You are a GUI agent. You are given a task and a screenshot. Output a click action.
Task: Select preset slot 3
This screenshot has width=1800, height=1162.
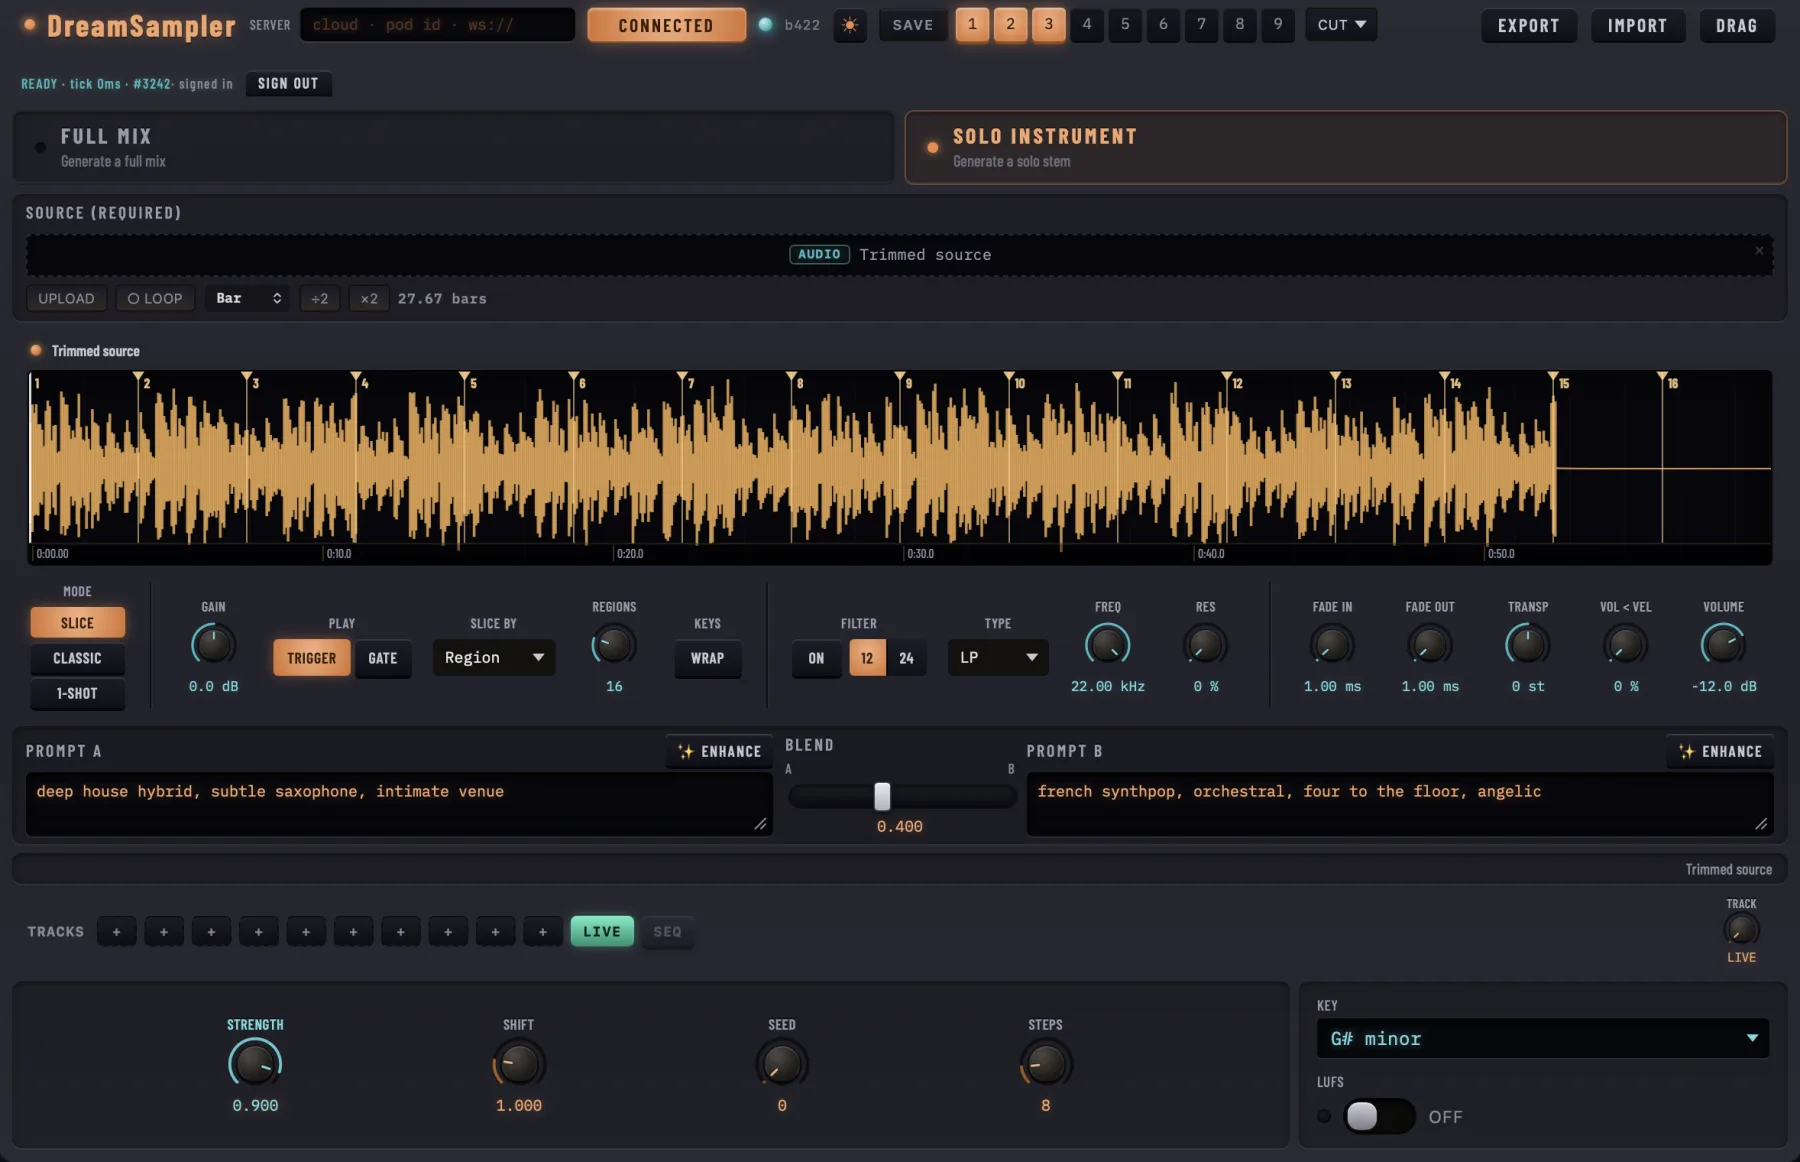1048,25
